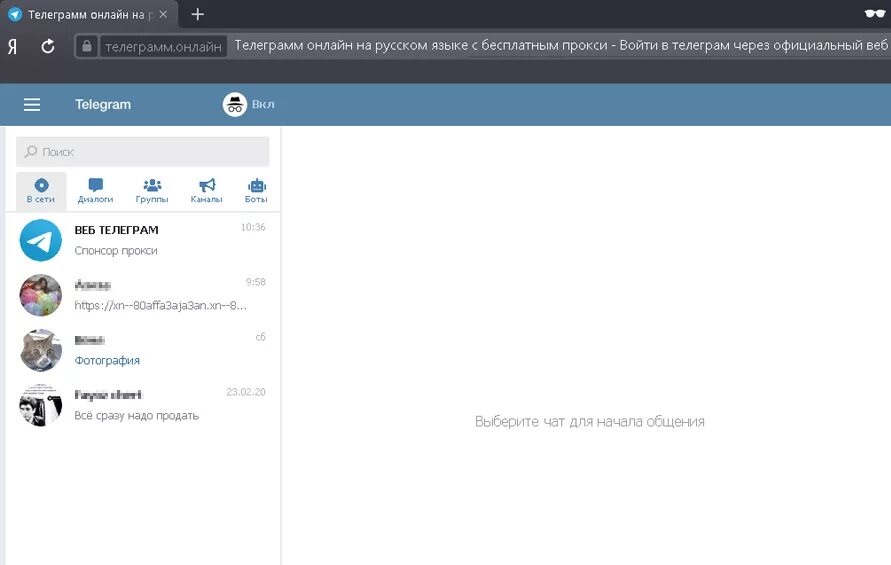Switch to the Диалоги tab
891x565 pixels.
pos(95,191)
